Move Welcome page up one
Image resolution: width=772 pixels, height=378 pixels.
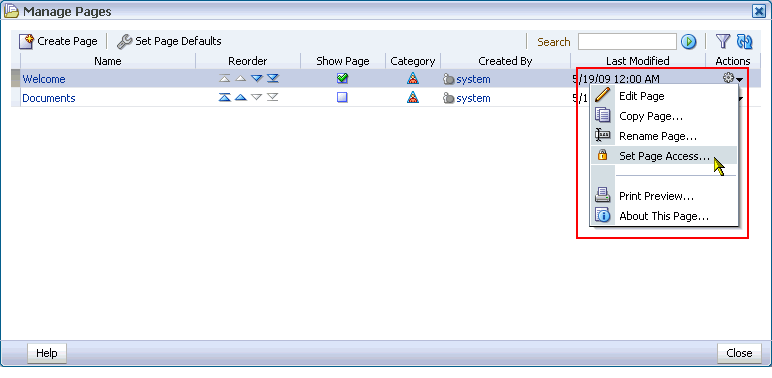(x=240, y=78)
